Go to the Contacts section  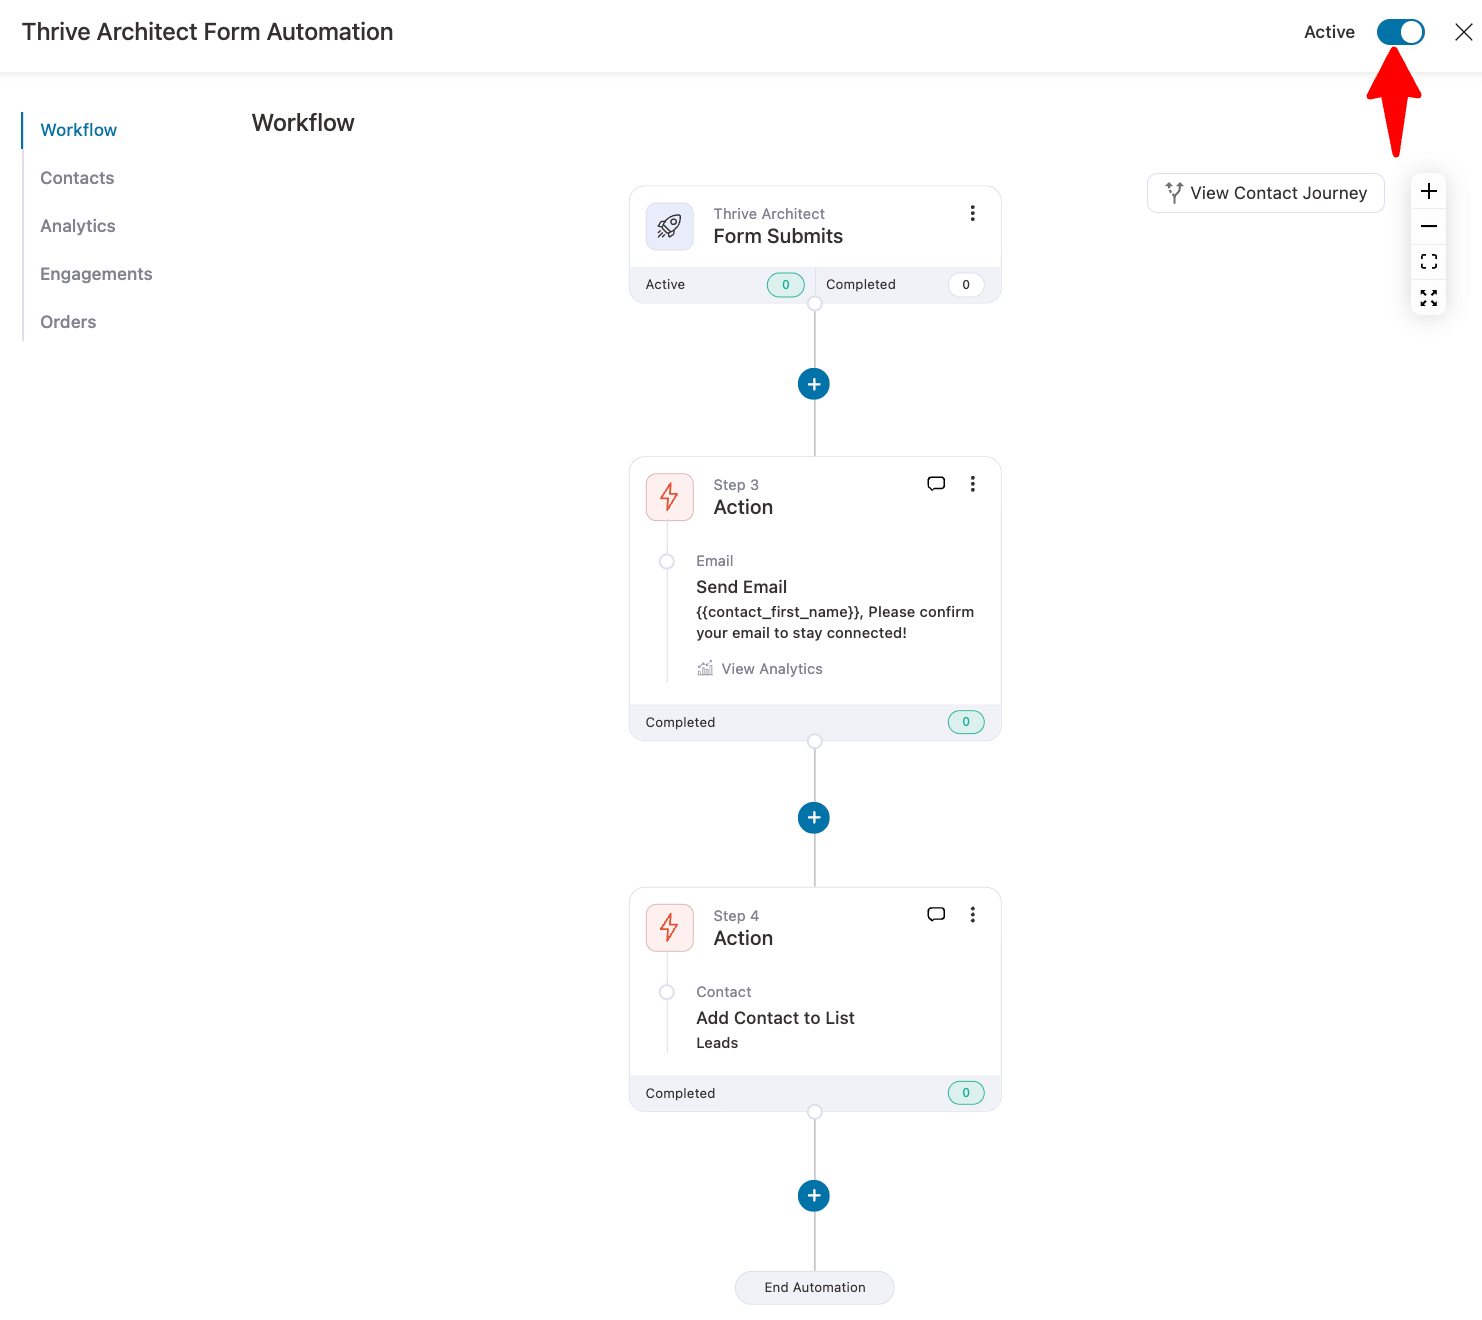pyautogui.click(x=77, y=178)
